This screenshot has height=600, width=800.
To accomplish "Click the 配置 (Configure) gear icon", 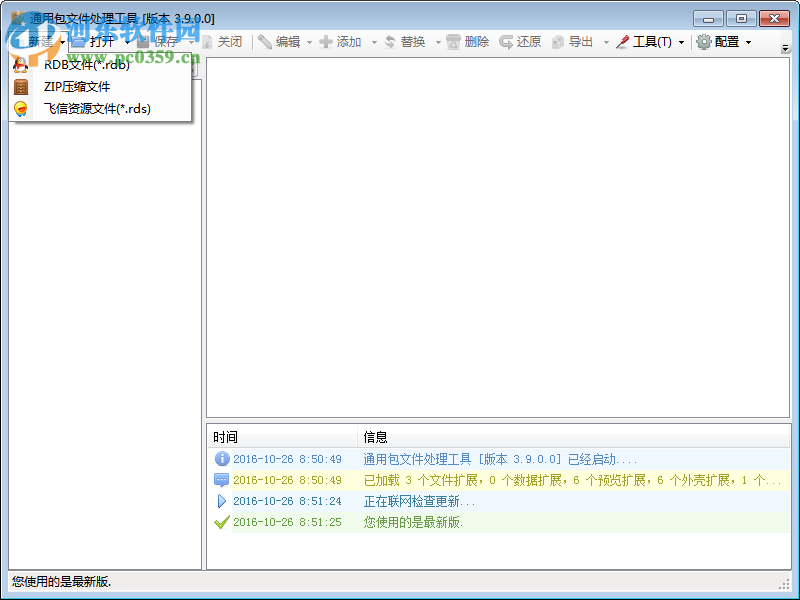I will click(704, 42).
